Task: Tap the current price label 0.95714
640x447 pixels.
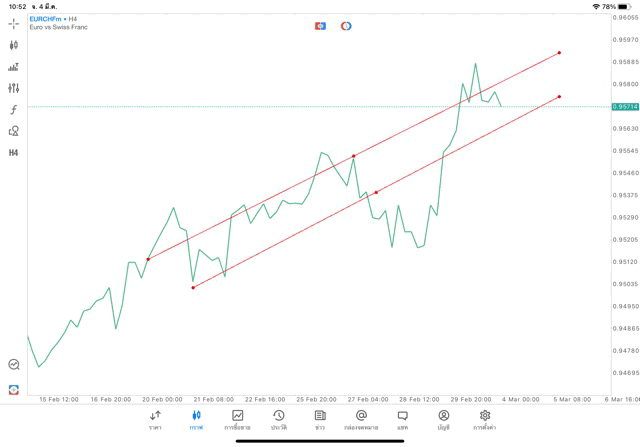Action: [625, 106]
